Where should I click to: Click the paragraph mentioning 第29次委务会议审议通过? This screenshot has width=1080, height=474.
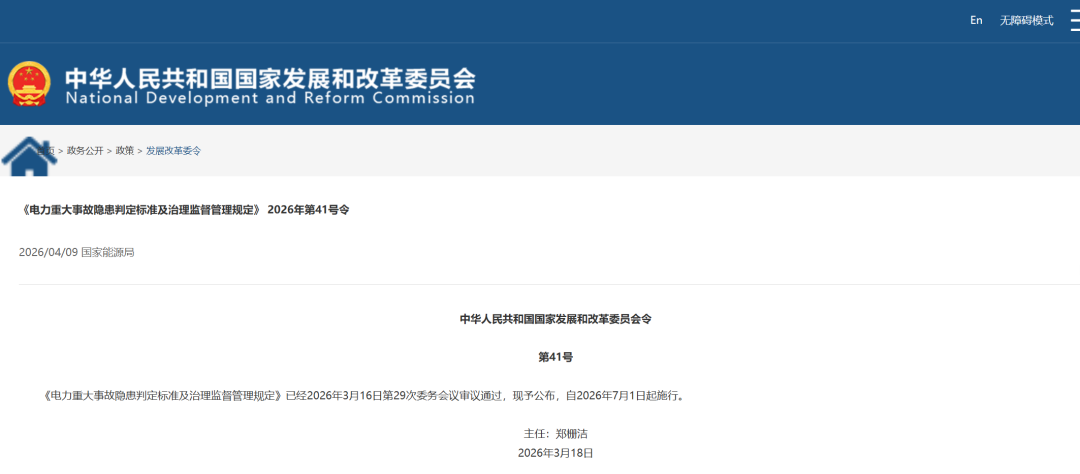click(364, 396)
